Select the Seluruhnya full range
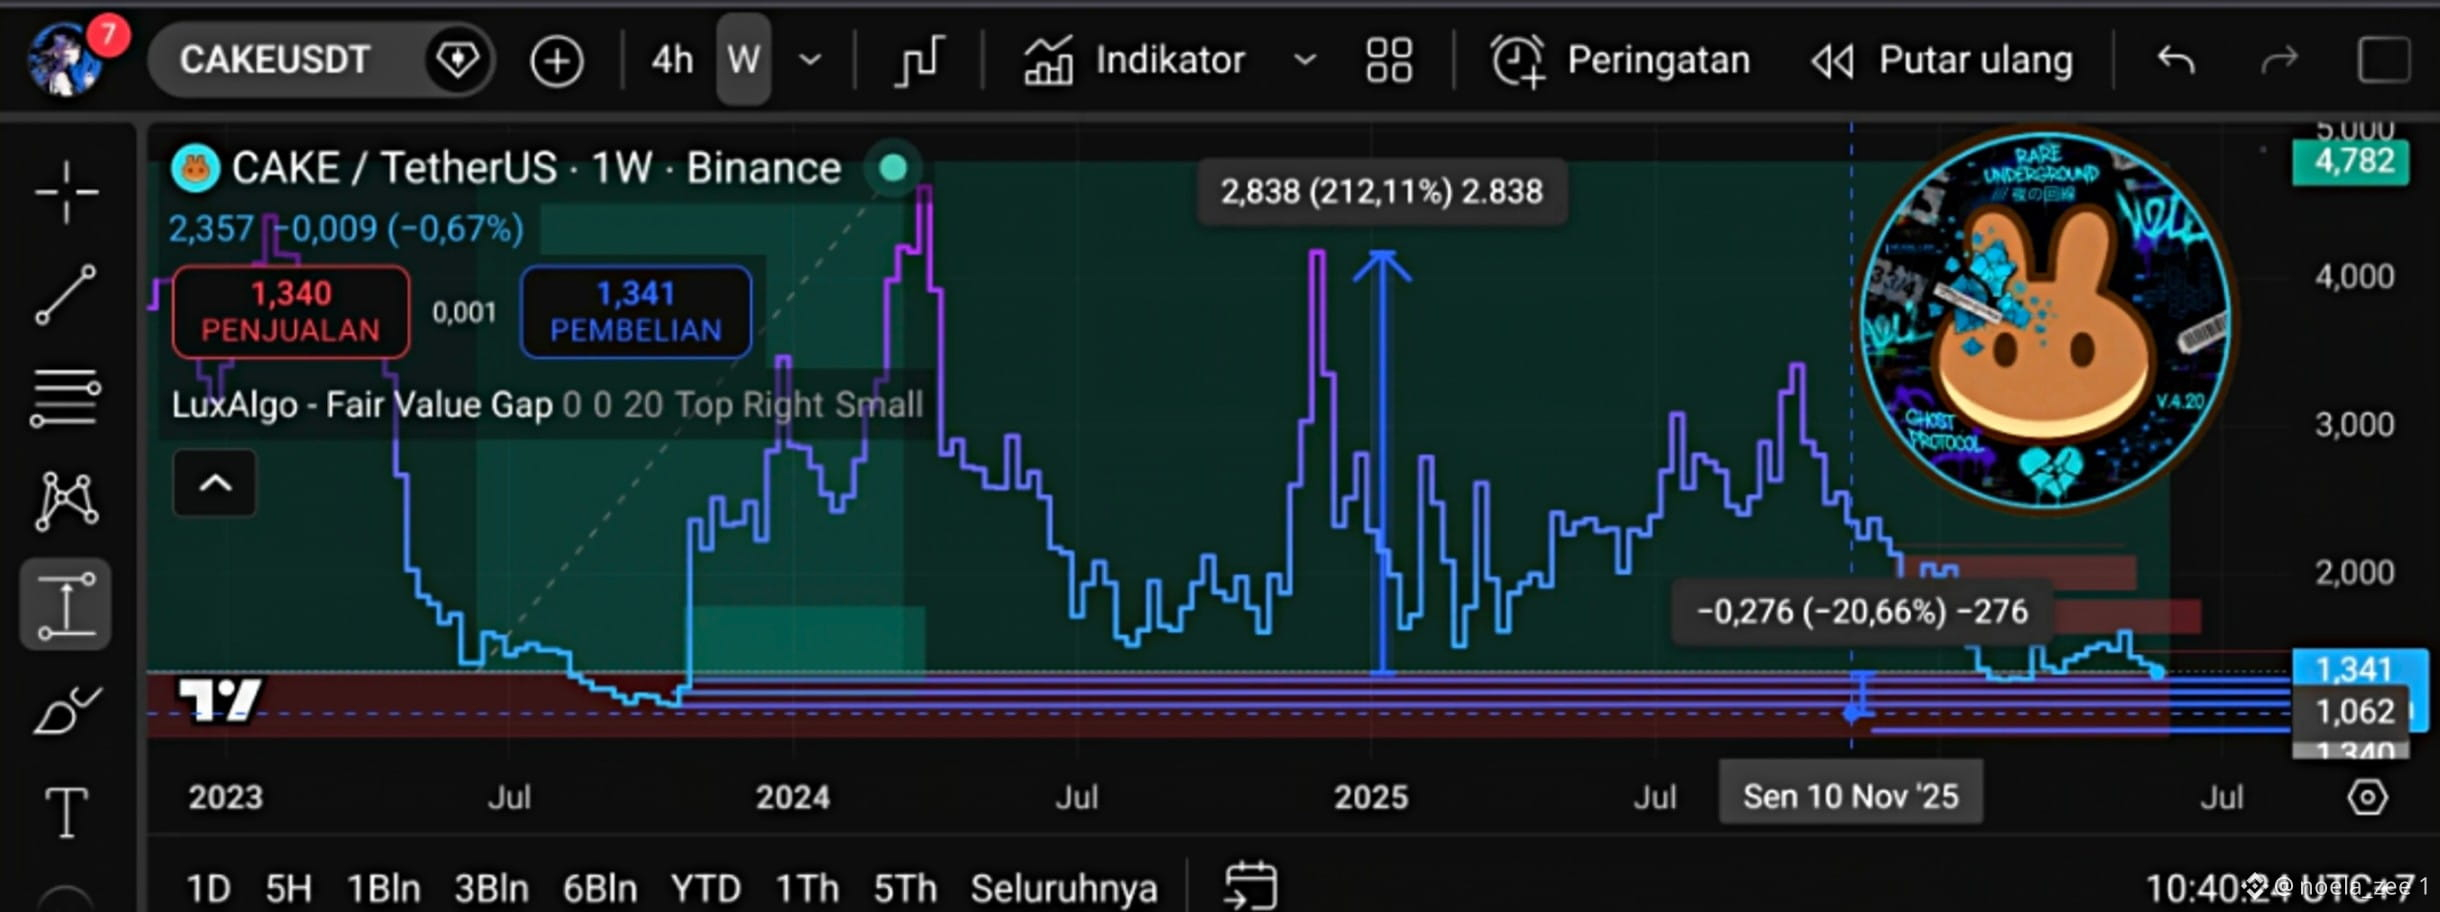The width and height of the screenshot is (2440, 912). [1064, 888]
